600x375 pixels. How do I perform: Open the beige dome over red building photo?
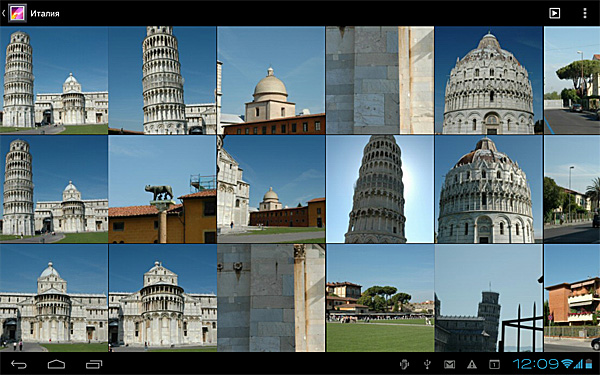click(x=271, y=80)
